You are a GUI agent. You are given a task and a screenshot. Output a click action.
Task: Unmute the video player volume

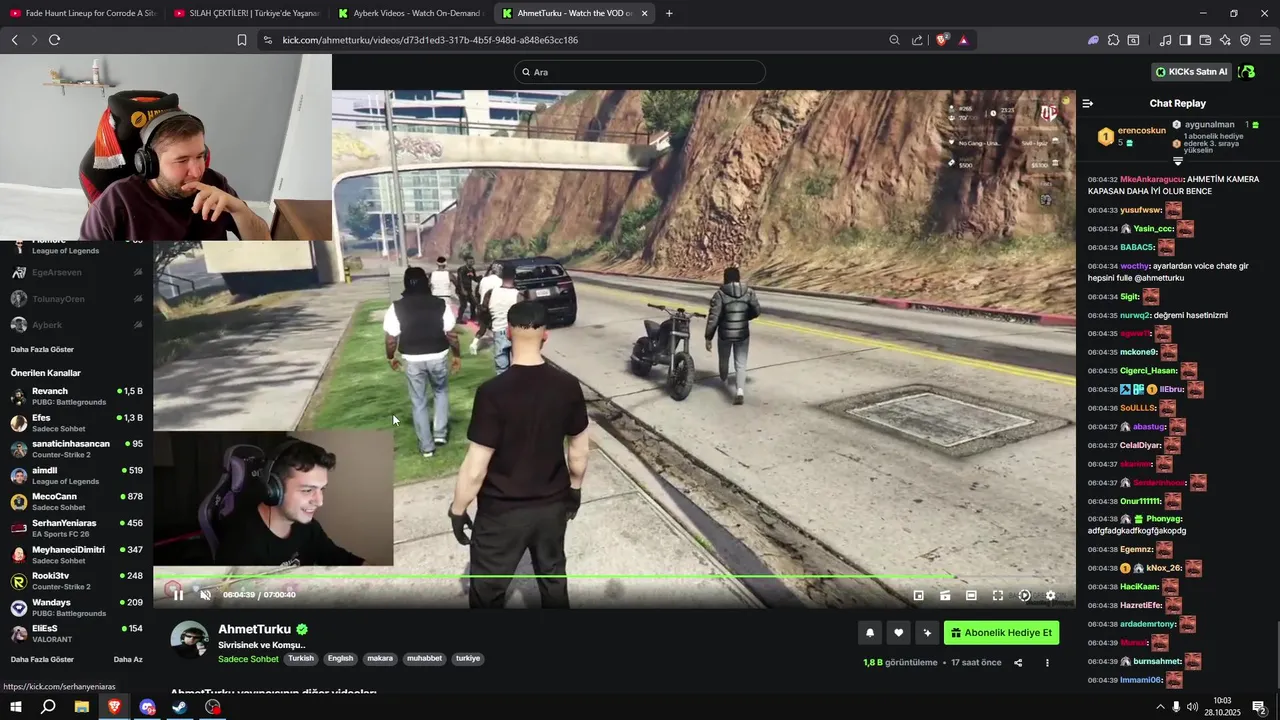[x=206, y=595]
